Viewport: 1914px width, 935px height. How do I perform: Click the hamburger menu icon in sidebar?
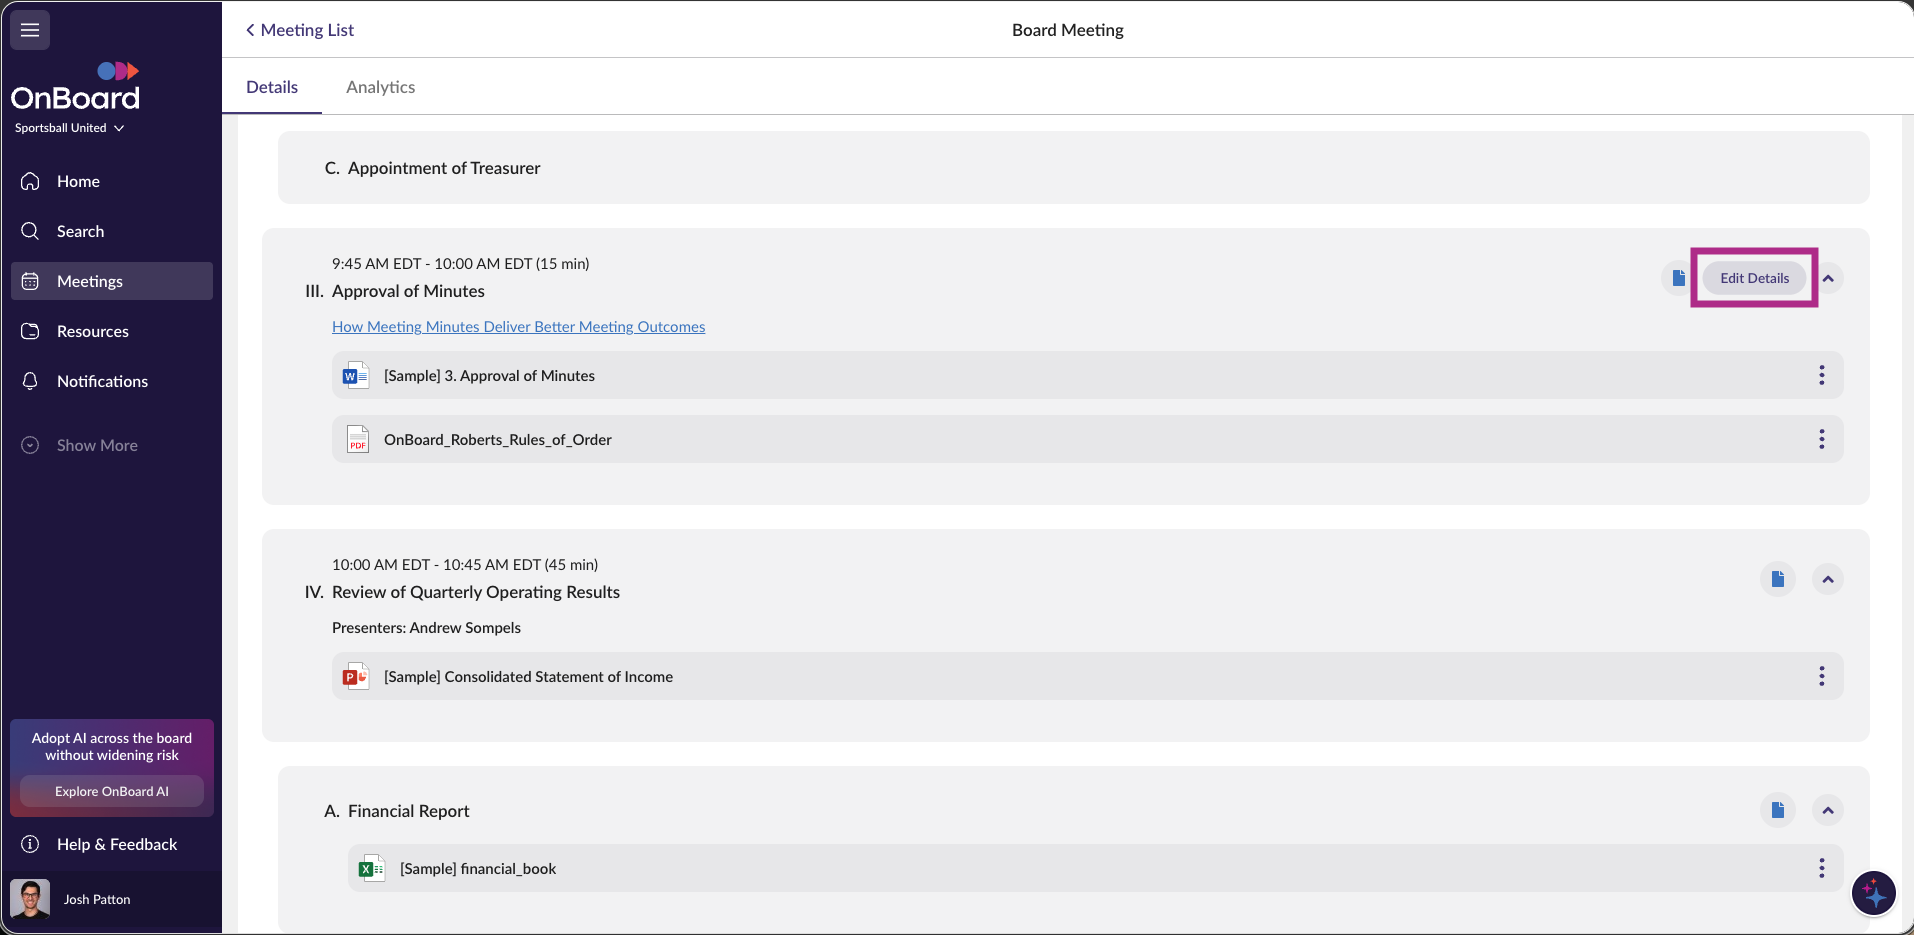click(x=30, y=30)
